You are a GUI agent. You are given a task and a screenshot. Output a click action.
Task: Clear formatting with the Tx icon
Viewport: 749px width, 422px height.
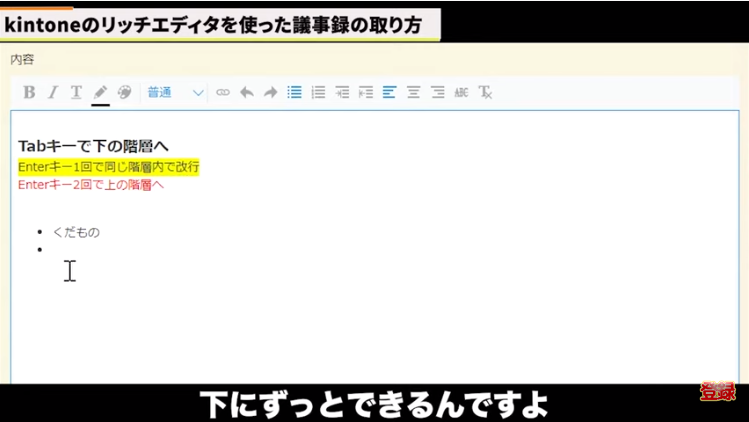point(485,92)
